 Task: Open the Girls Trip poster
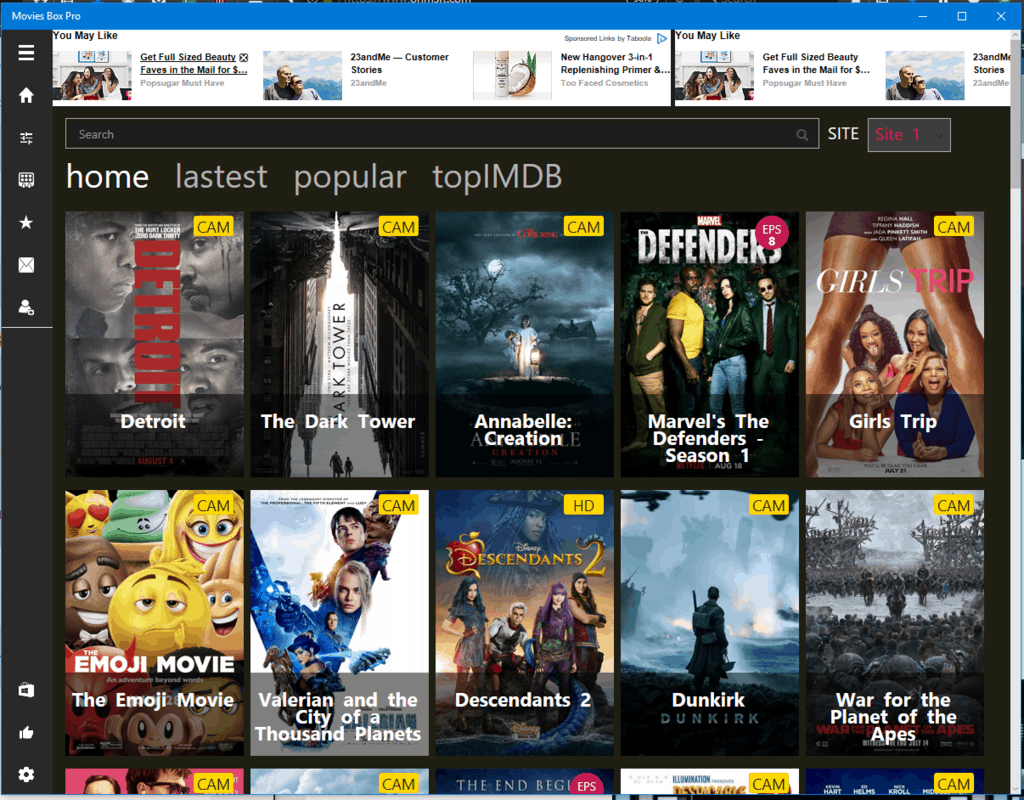tap(895, 344)
